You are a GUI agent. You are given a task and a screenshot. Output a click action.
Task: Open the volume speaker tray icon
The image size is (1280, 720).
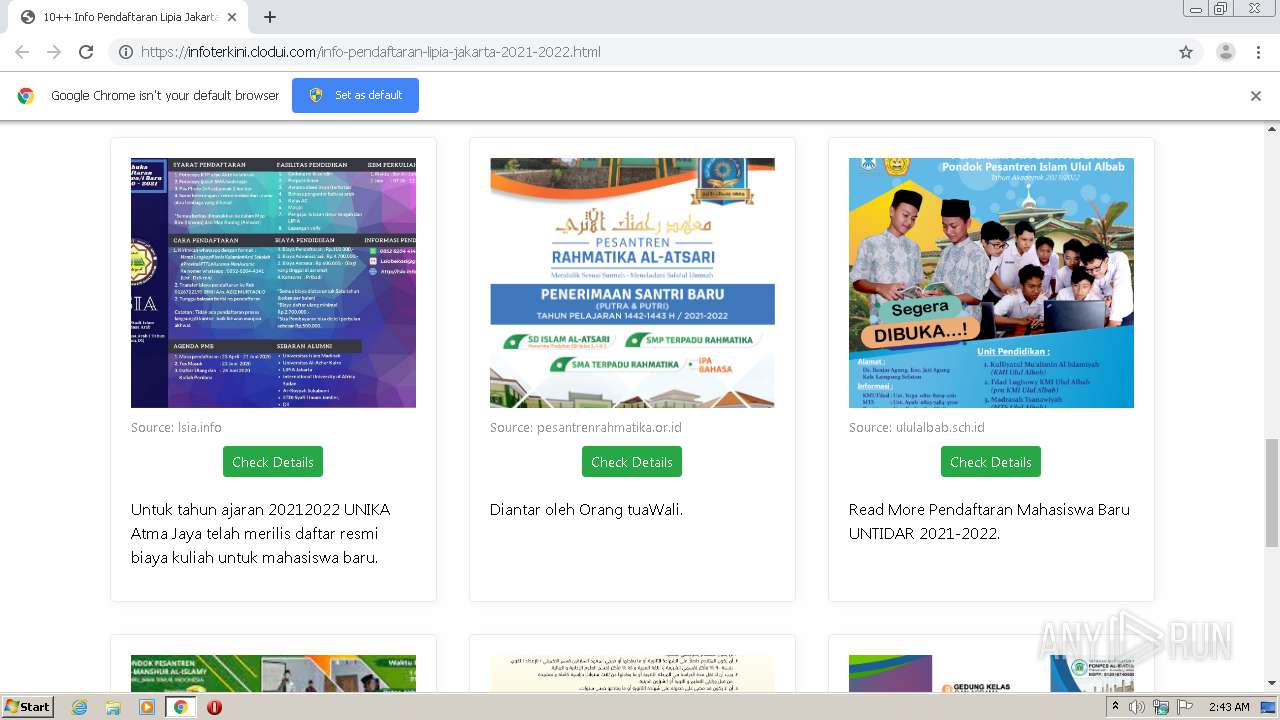click(1137, 707)
